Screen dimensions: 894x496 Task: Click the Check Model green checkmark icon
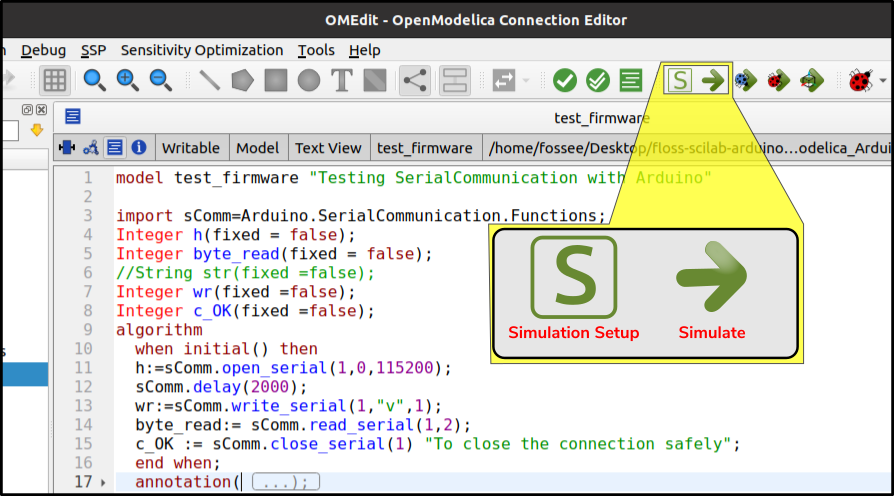(564, 80)
